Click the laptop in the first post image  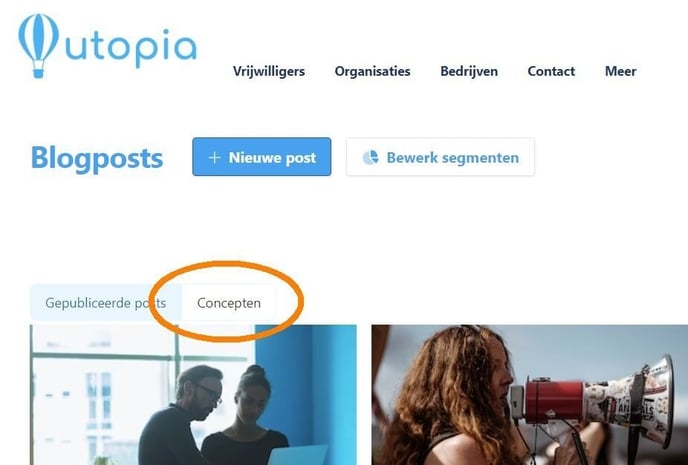click(297, 455)
